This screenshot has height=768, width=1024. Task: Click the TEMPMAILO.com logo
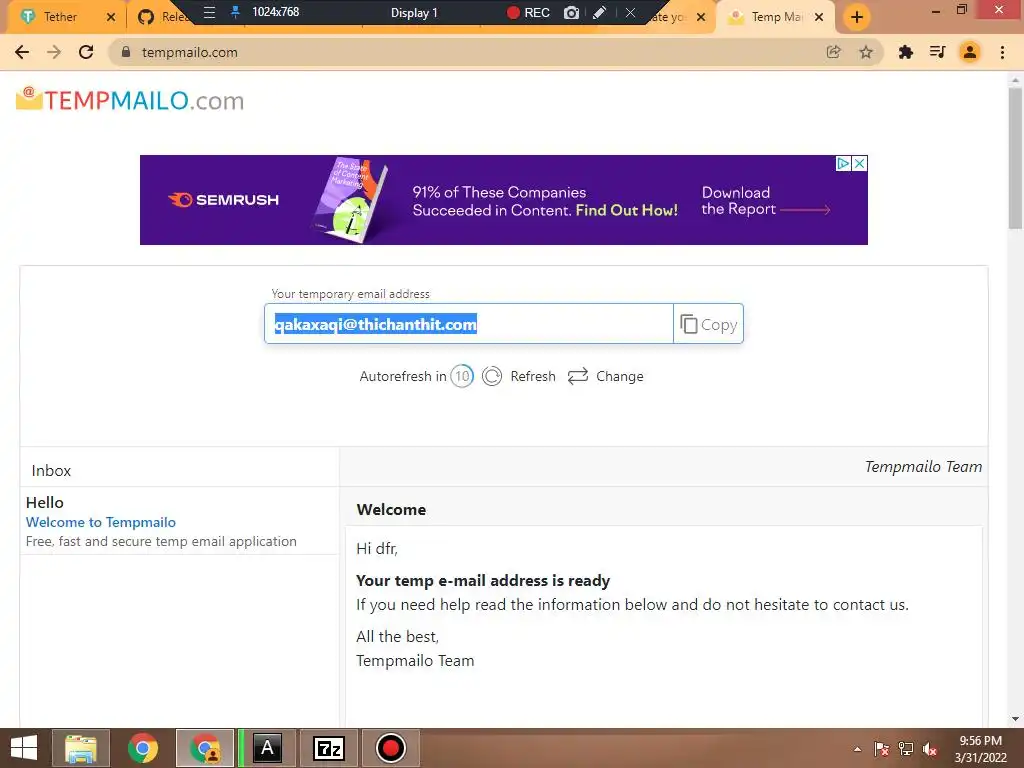point(130,100)
